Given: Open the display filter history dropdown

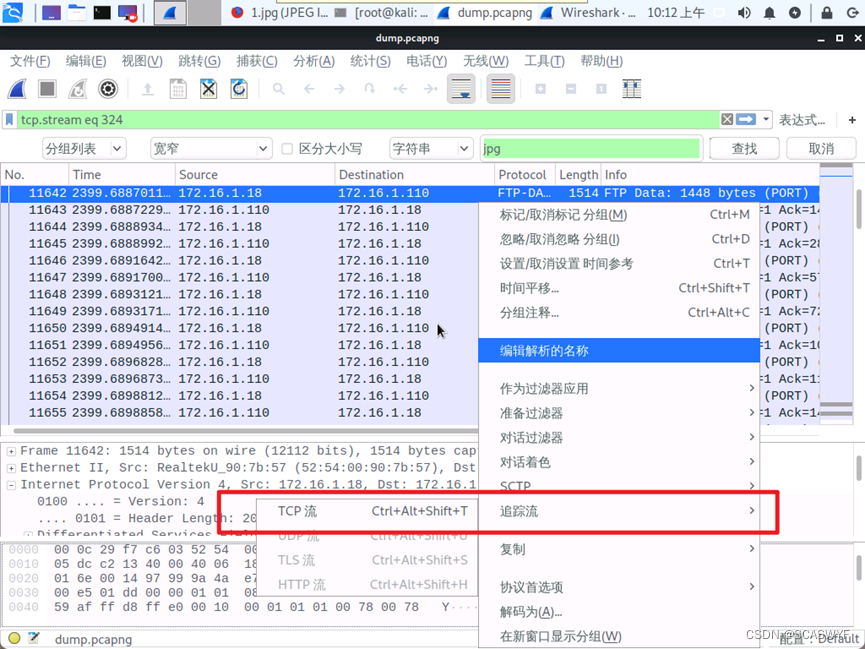Looking at the screenshot, I should 766,120.
